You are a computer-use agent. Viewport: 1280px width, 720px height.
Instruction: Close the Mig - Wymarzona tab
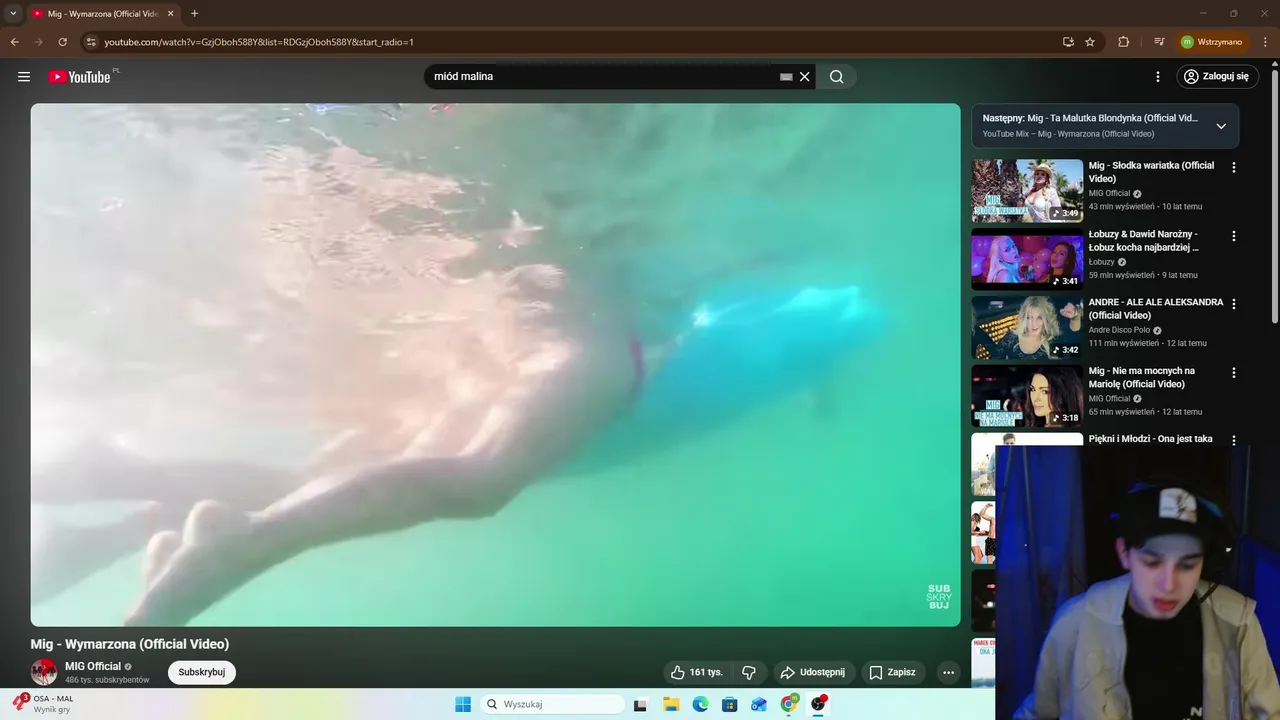[x=171, y=14]
